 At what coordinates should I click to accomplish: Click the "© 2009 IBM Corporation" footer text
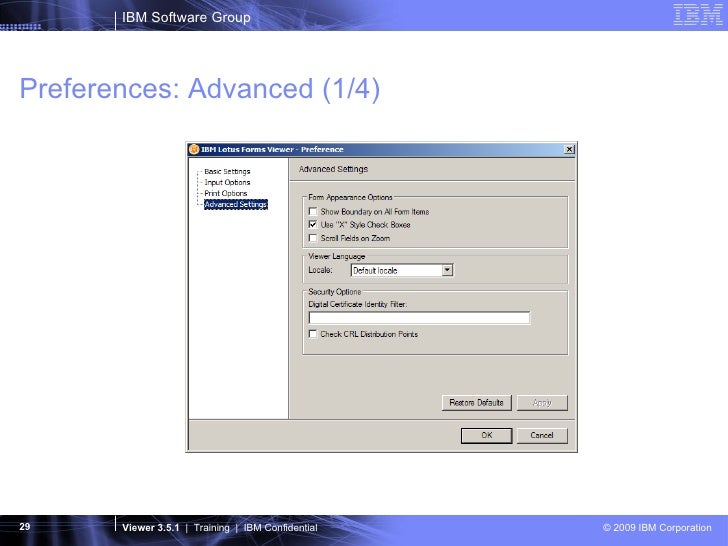pos(657,528)
